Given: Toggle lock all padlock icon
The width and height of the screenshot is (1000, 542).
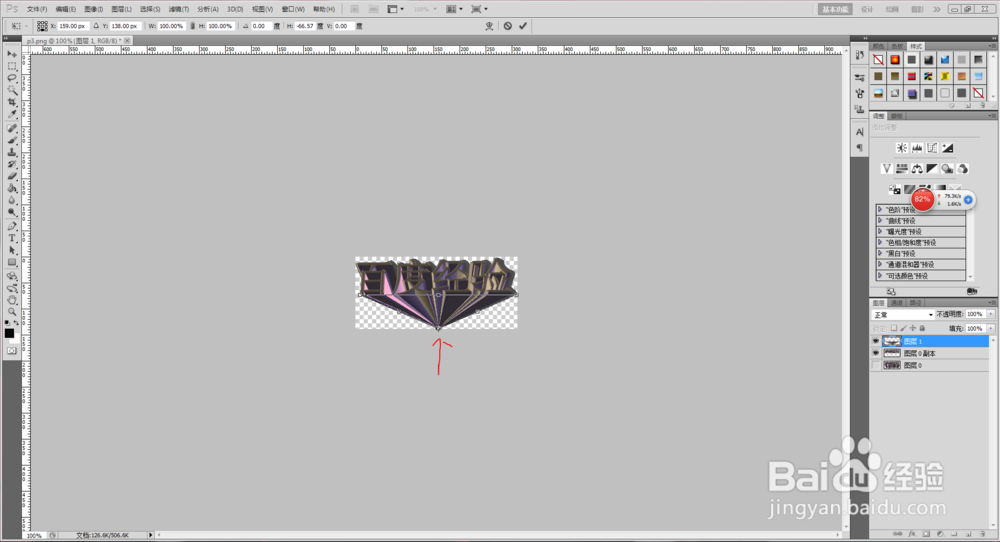Looking at the screenshot, I should pyautogui.click(x=922, y=328).
